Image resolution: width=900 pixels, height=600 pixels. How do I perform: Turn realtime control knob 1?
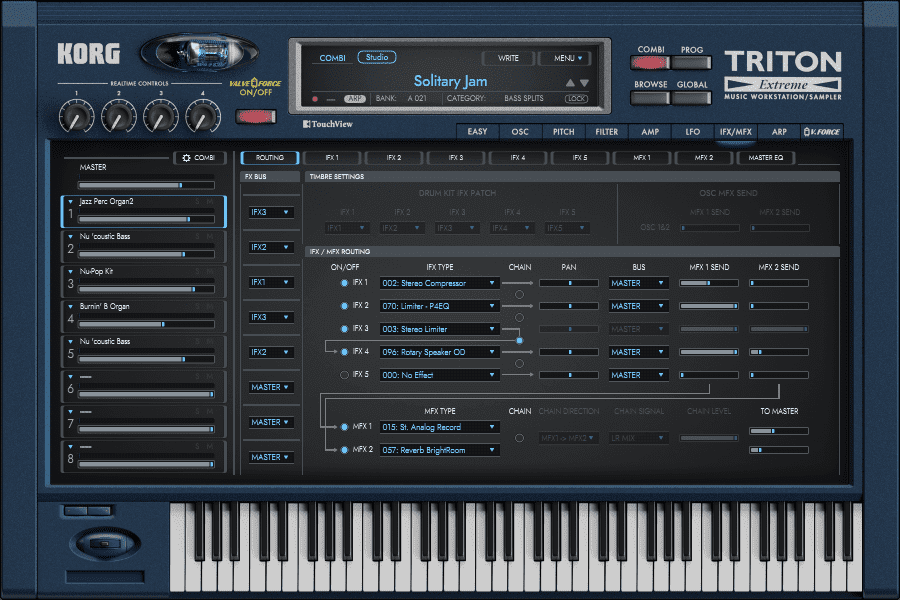[x=76, y=117]
